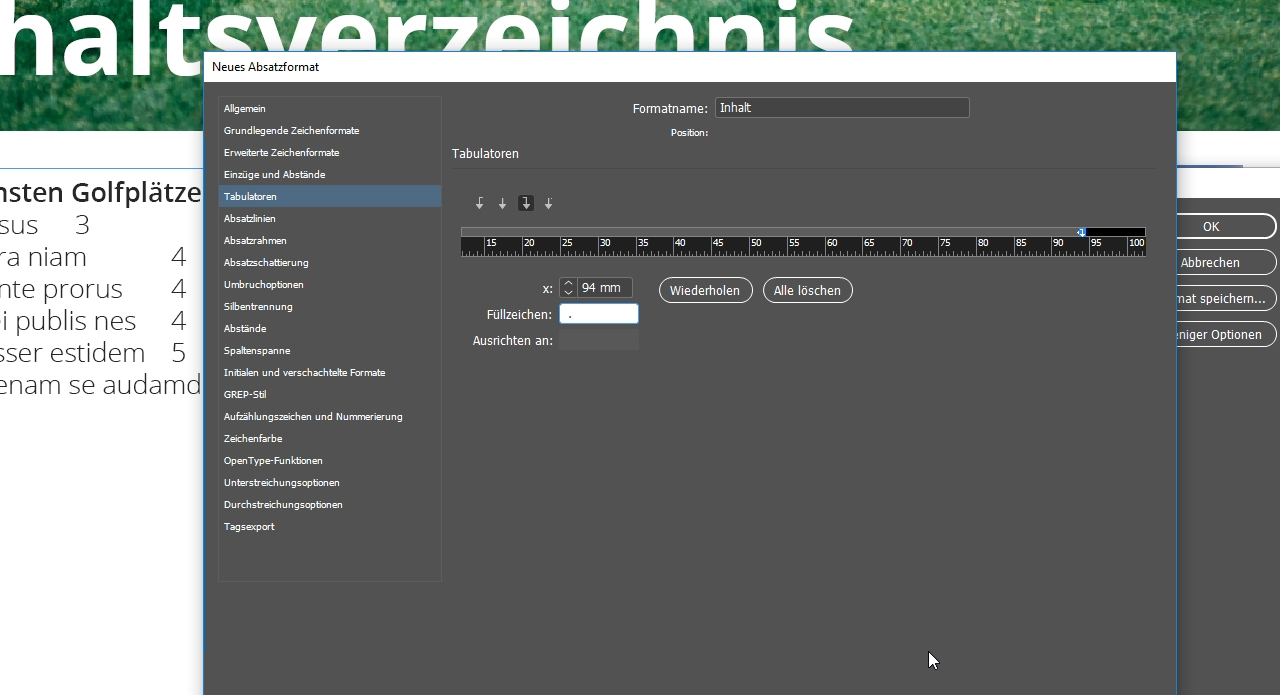Image resolution: width=1280 pixels, height=695 pixels.
Task: Open Einzüge und Abstände category
Action: pos(329,174)
